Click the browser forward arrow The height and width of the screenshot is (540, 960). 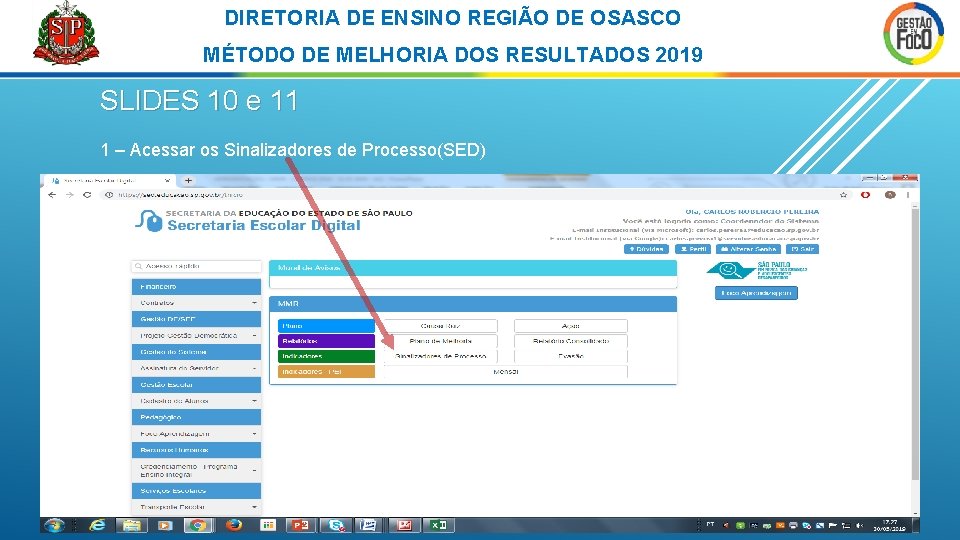point(70,195)
